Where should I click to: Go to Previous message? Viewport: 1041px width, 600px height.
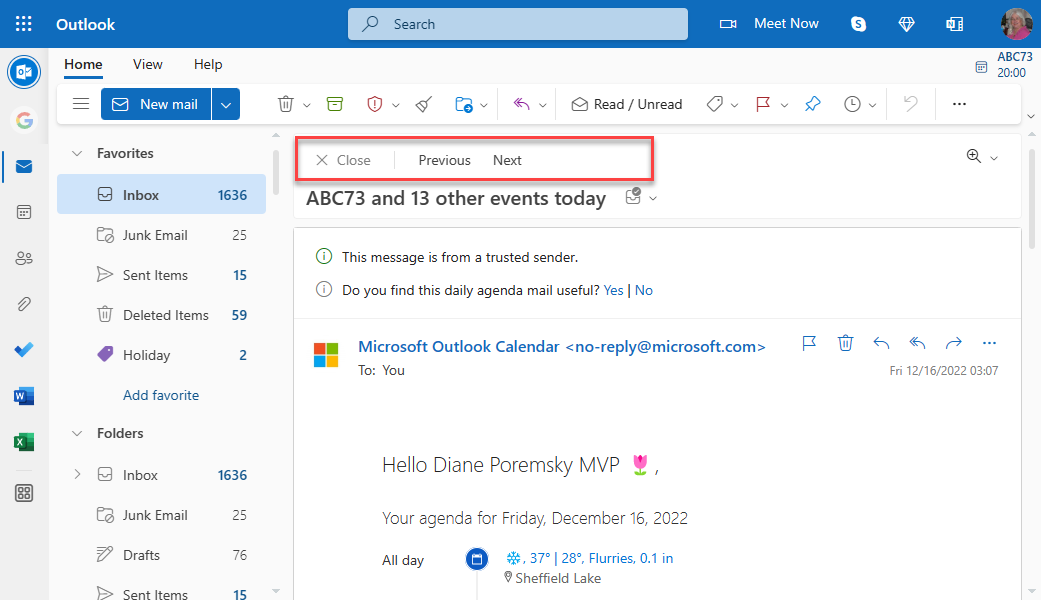pyautogui.click(x=444, y=160)
